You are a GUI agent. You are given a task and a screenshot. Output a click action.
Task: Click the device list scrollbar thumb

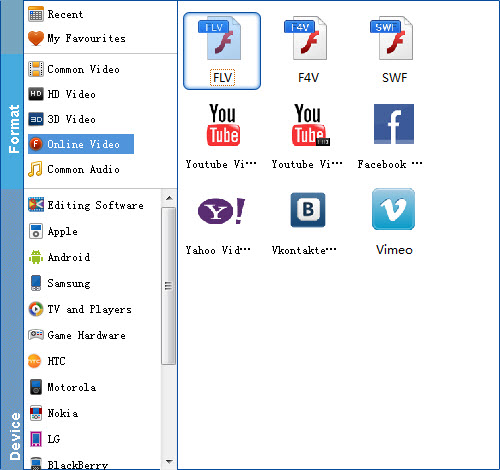169,286
